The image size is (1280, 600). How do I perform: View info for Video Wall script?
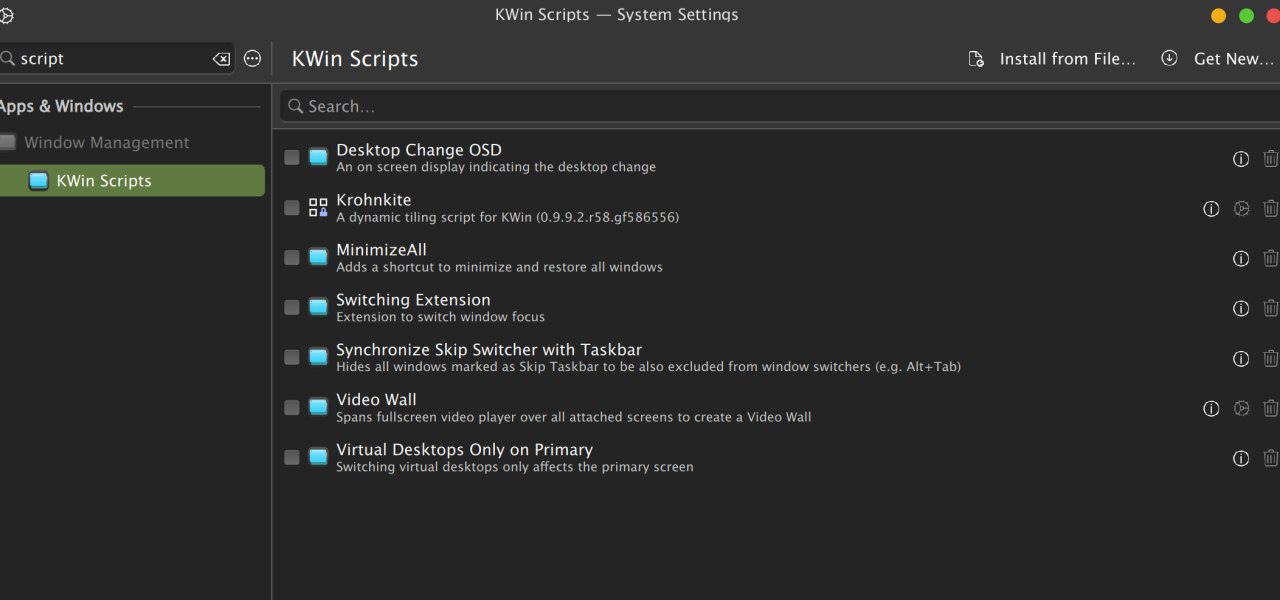1211,408
